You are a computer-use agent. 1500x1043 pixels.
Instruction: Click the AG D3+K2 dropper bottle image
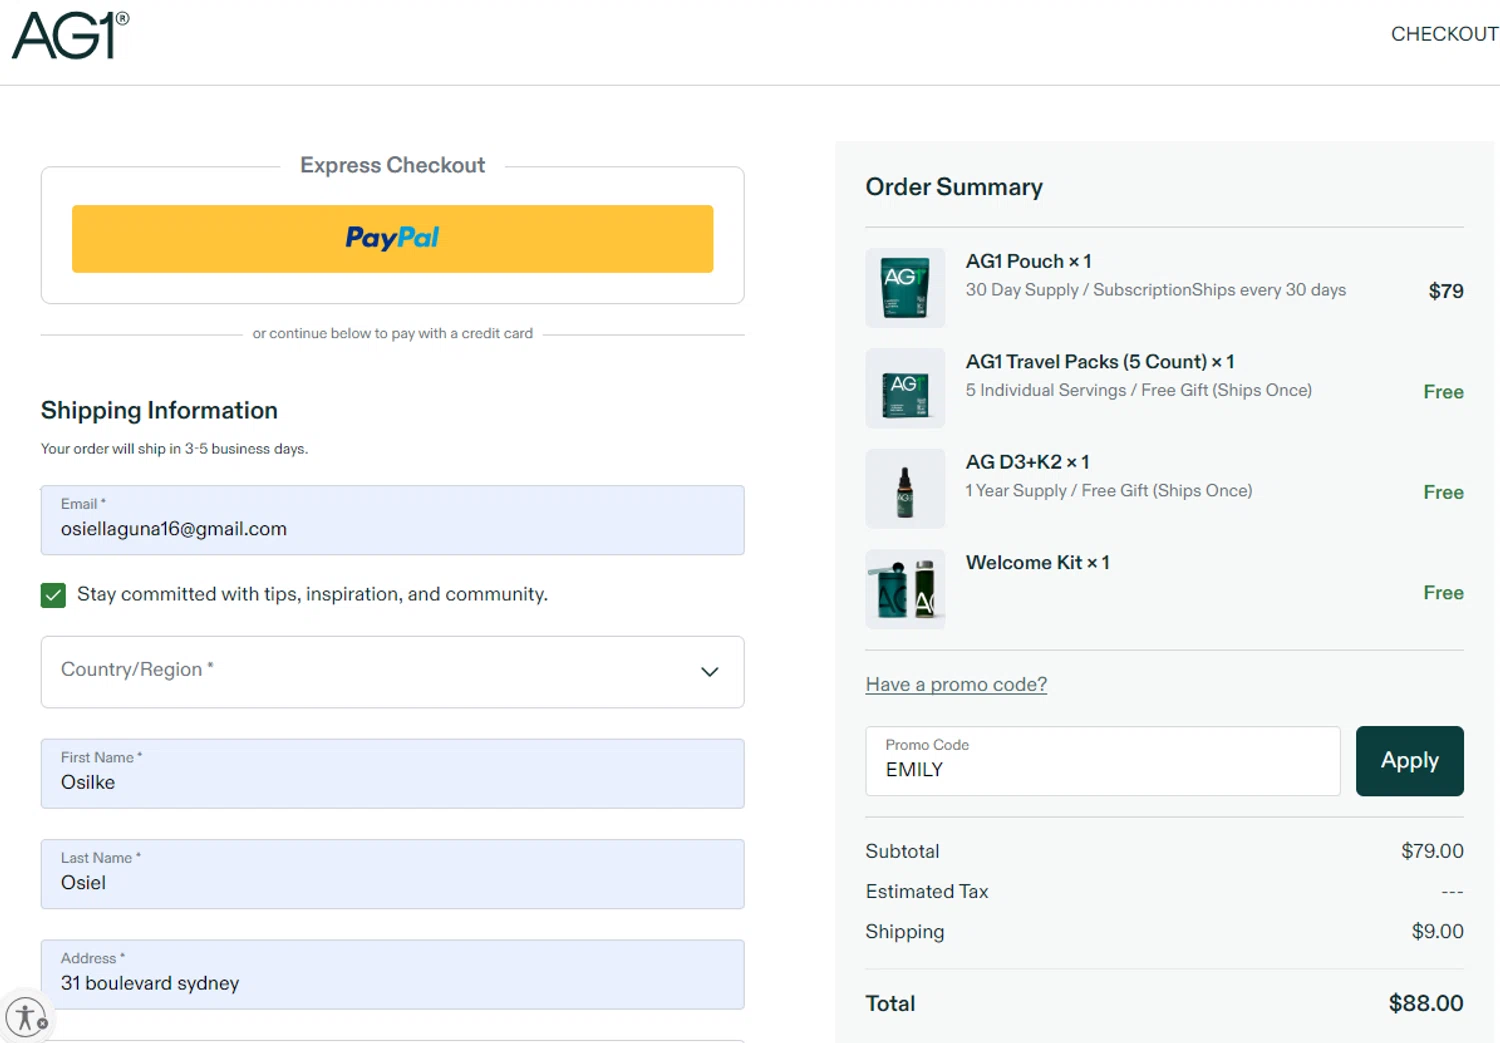click(905, 489)
